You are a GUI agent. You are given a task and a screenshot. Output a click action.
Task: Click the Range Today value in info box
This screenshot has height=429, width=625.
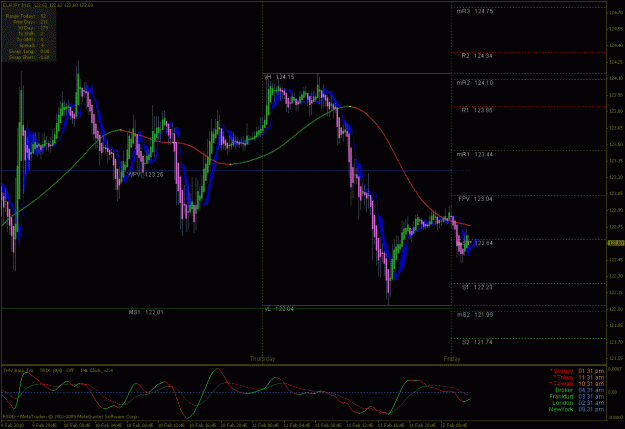[x=43, y=16]
